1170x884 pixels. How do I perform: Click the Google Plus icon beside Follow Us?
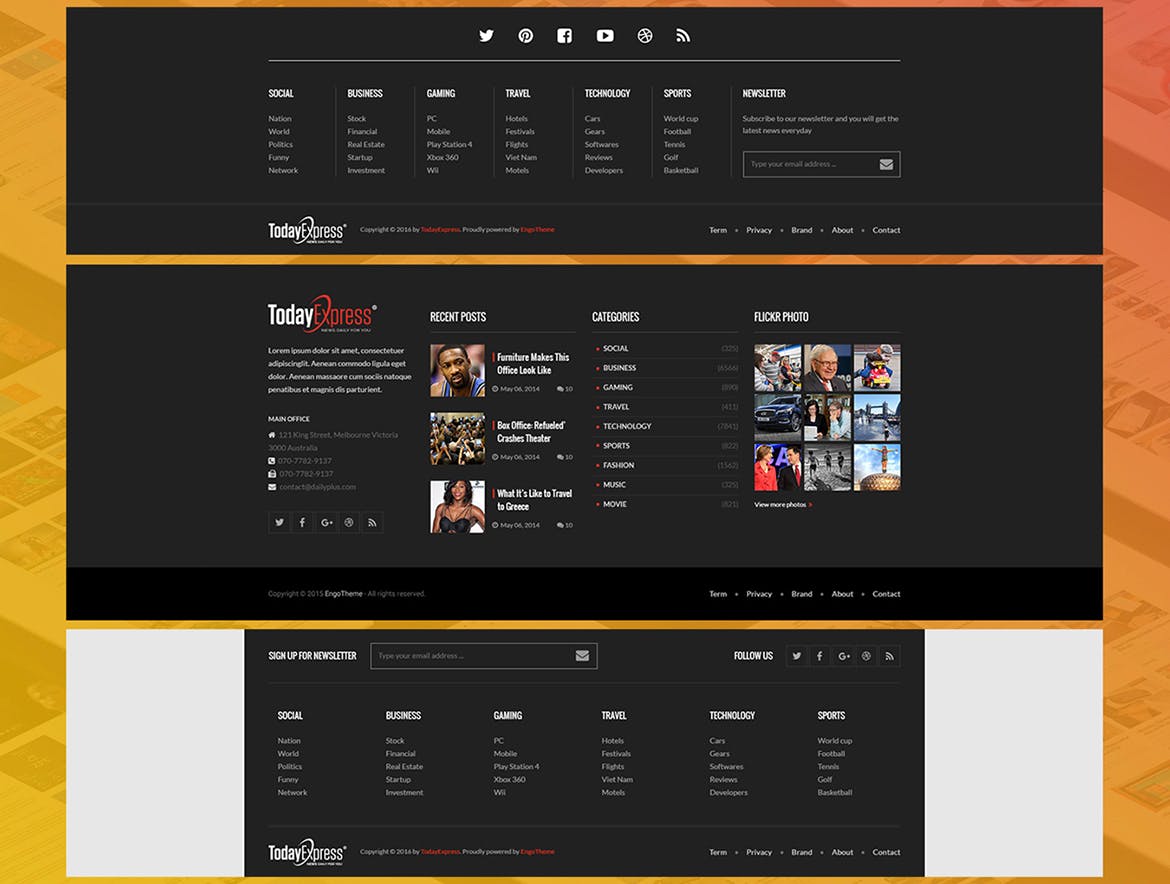coord(843,656)
